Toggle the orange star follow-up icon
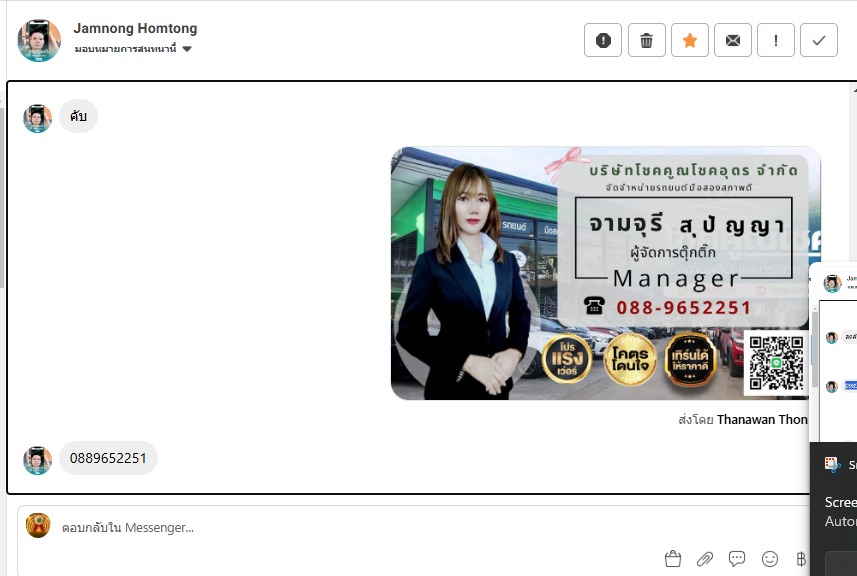 (690, 40)
